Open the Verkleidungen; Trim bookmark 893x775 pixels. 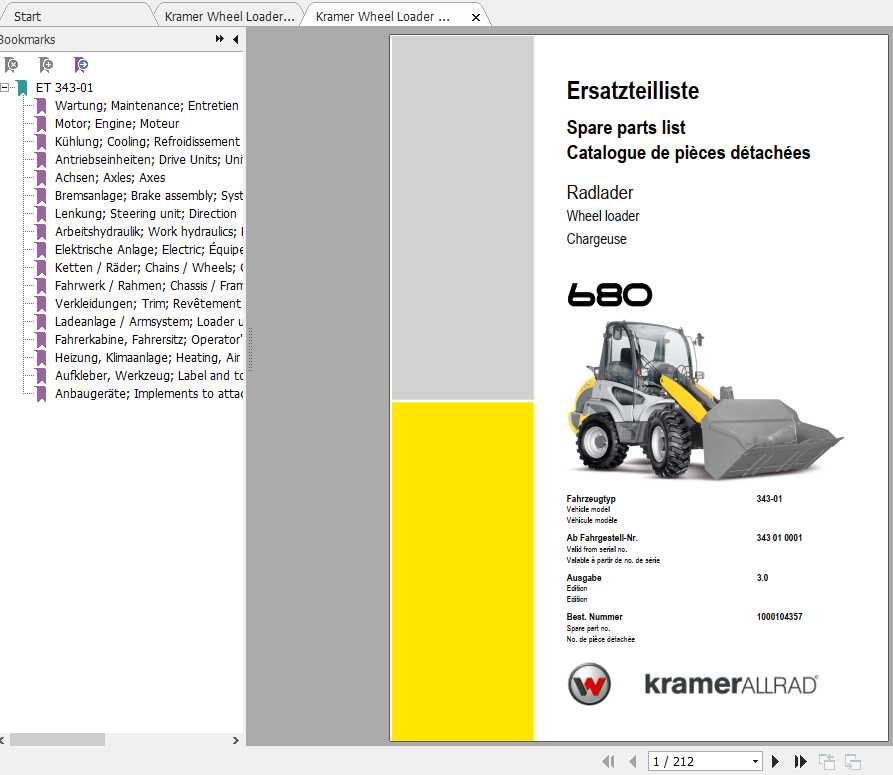pos(148,304)
